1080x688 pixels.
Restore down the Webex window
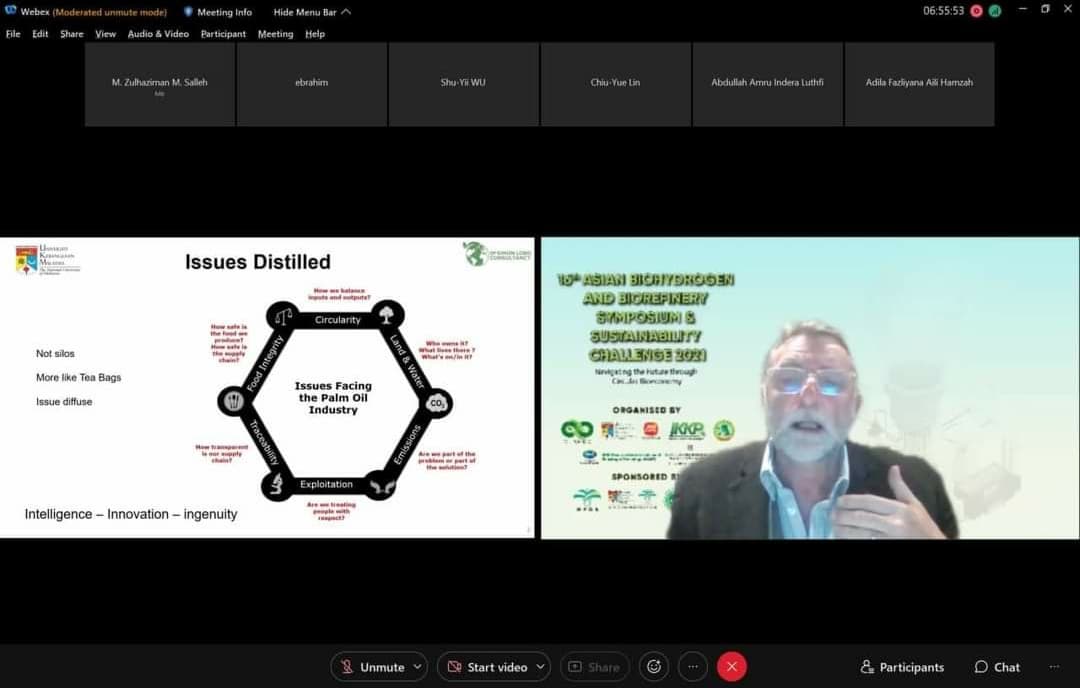(x=1045, y=10)
